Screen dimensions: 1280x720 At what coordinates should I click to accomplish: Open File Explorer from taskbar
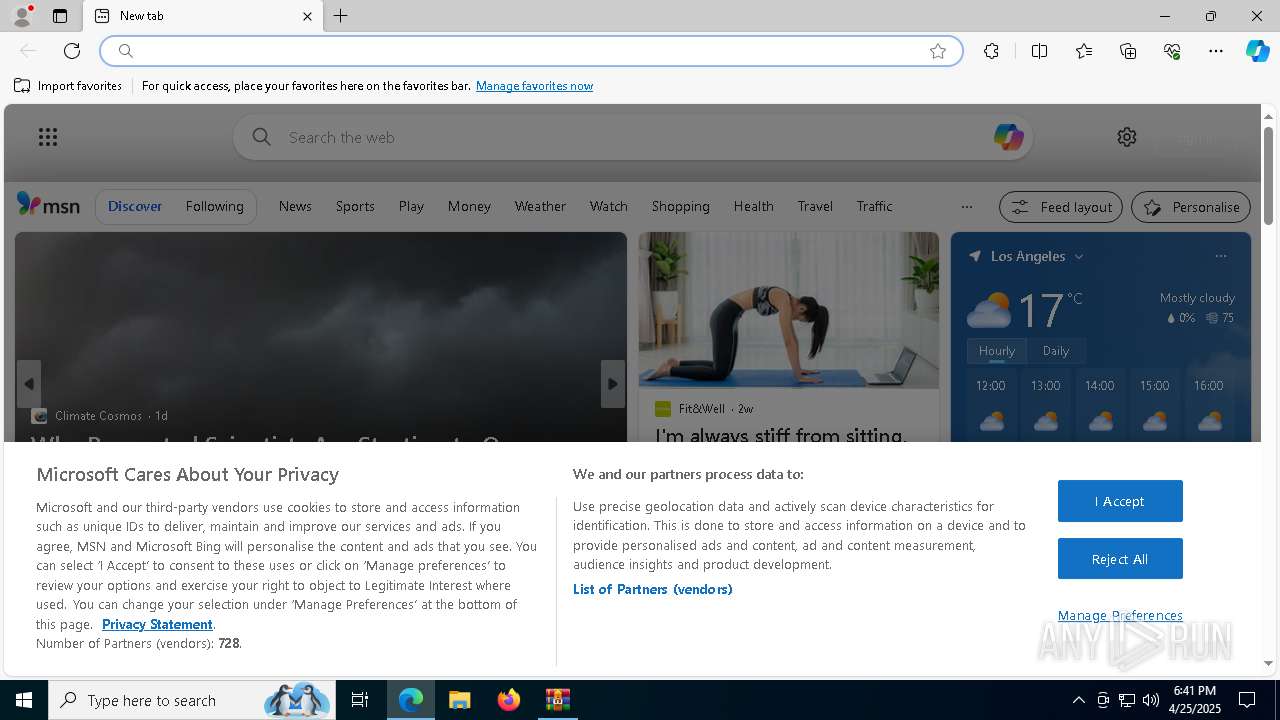460,700
